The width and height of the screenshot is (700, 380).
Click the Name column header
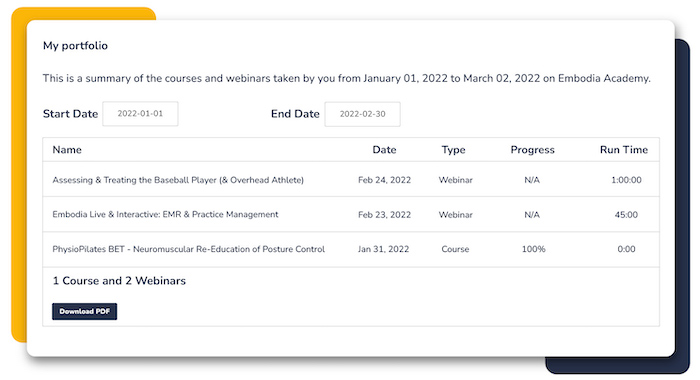pos(67,150)
